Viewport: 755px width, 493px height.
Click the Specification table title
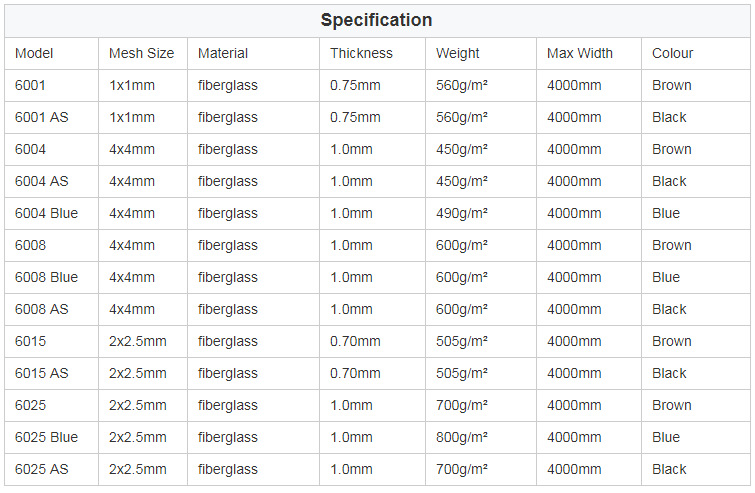(376, 20)
